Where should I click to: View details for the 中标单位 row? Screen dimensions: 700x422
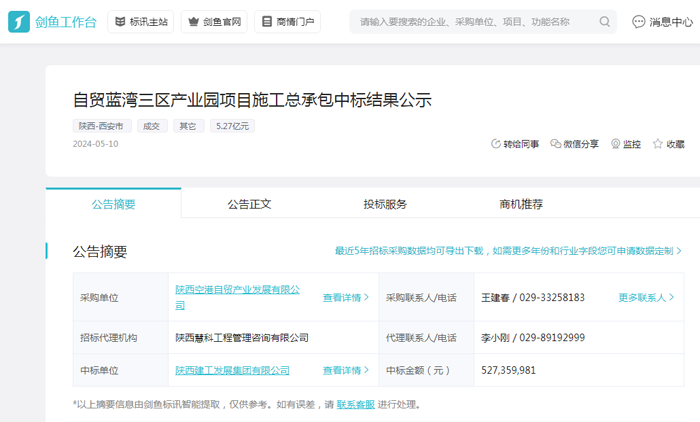346,370
